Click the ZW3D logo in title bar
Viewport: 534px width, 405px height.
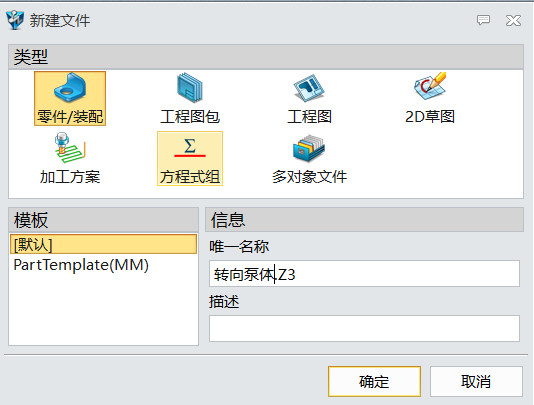[x=15, y=20]
